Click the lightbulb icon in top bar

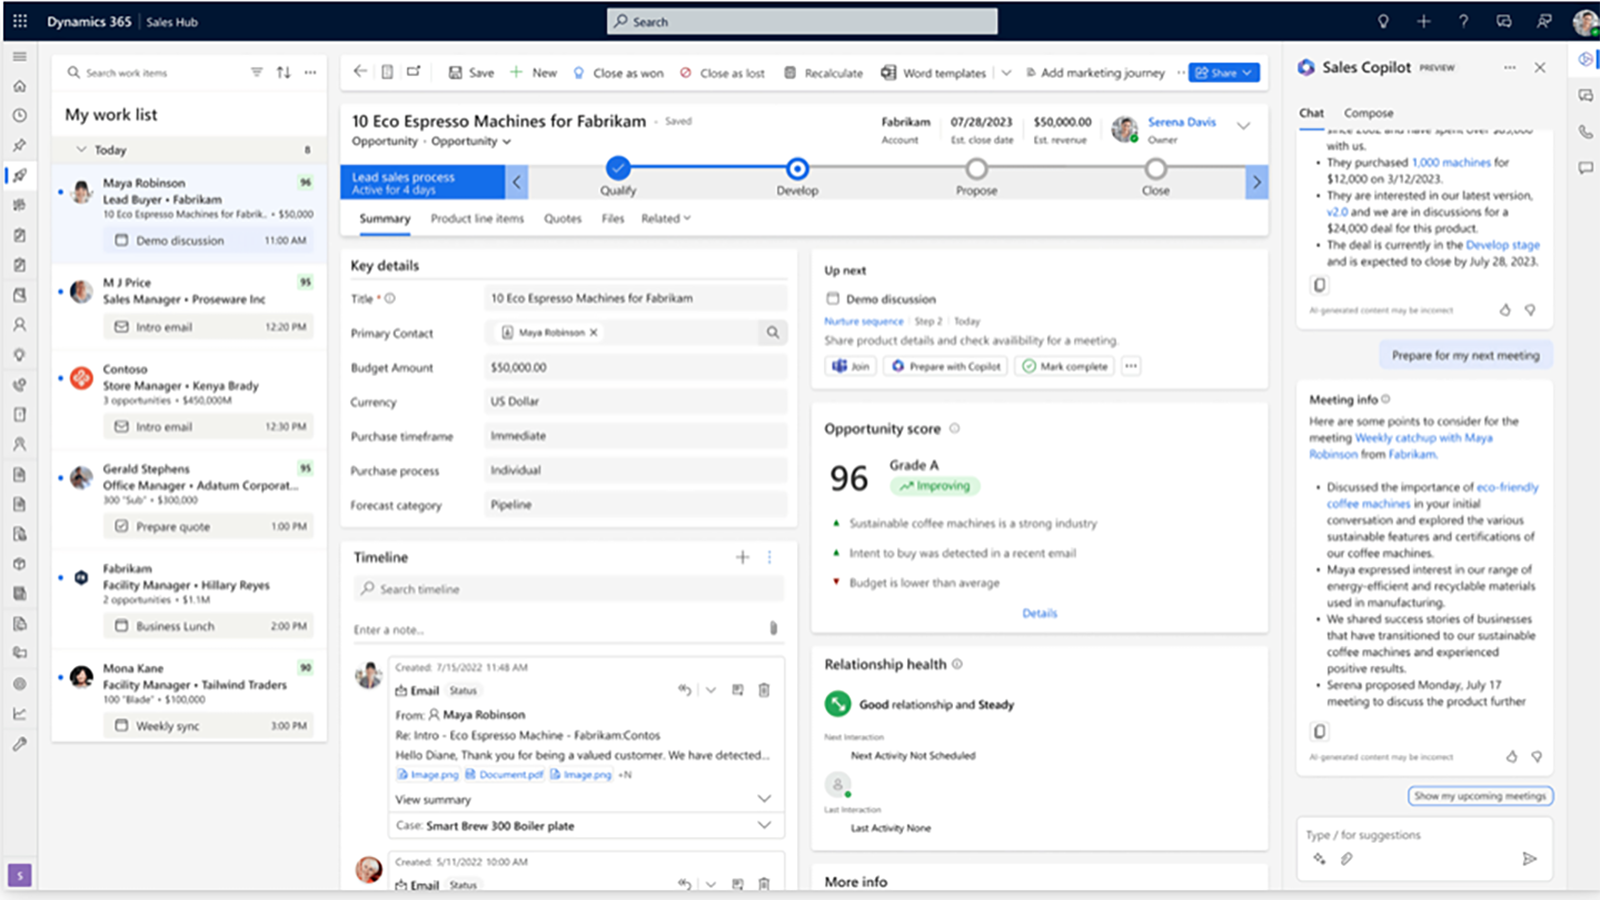(x=1383, y=21)
